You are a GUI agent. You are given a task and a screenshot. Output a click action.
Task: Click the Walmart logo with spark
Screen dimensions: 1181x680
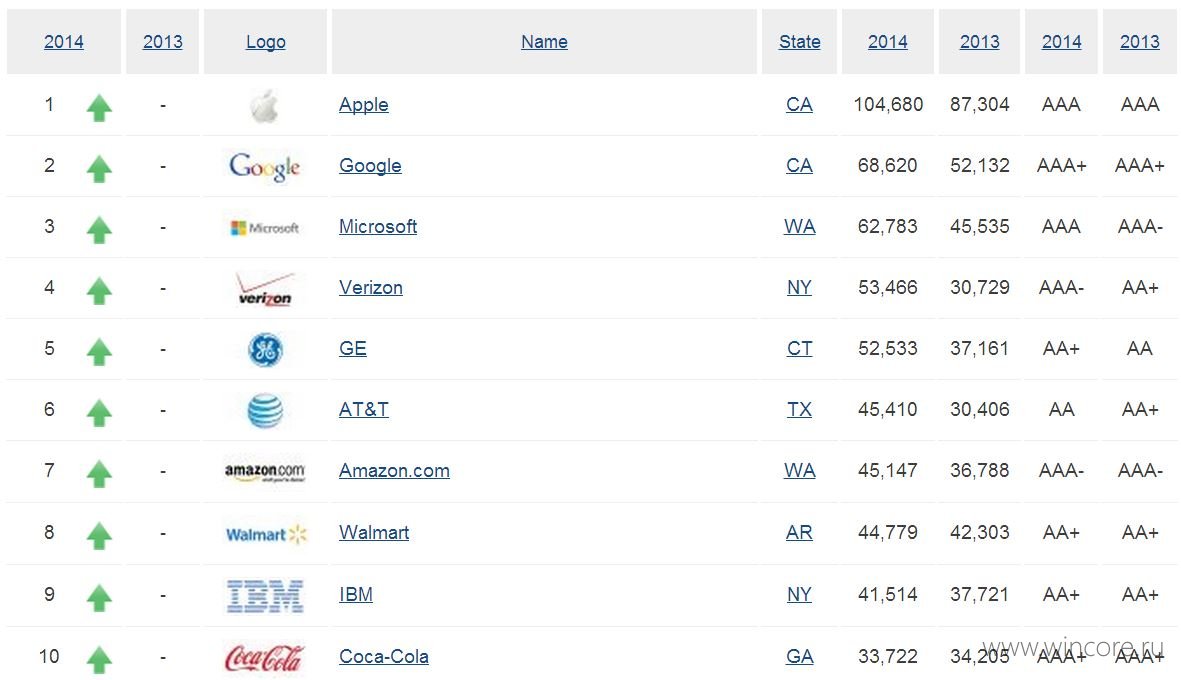coord(266,534)
